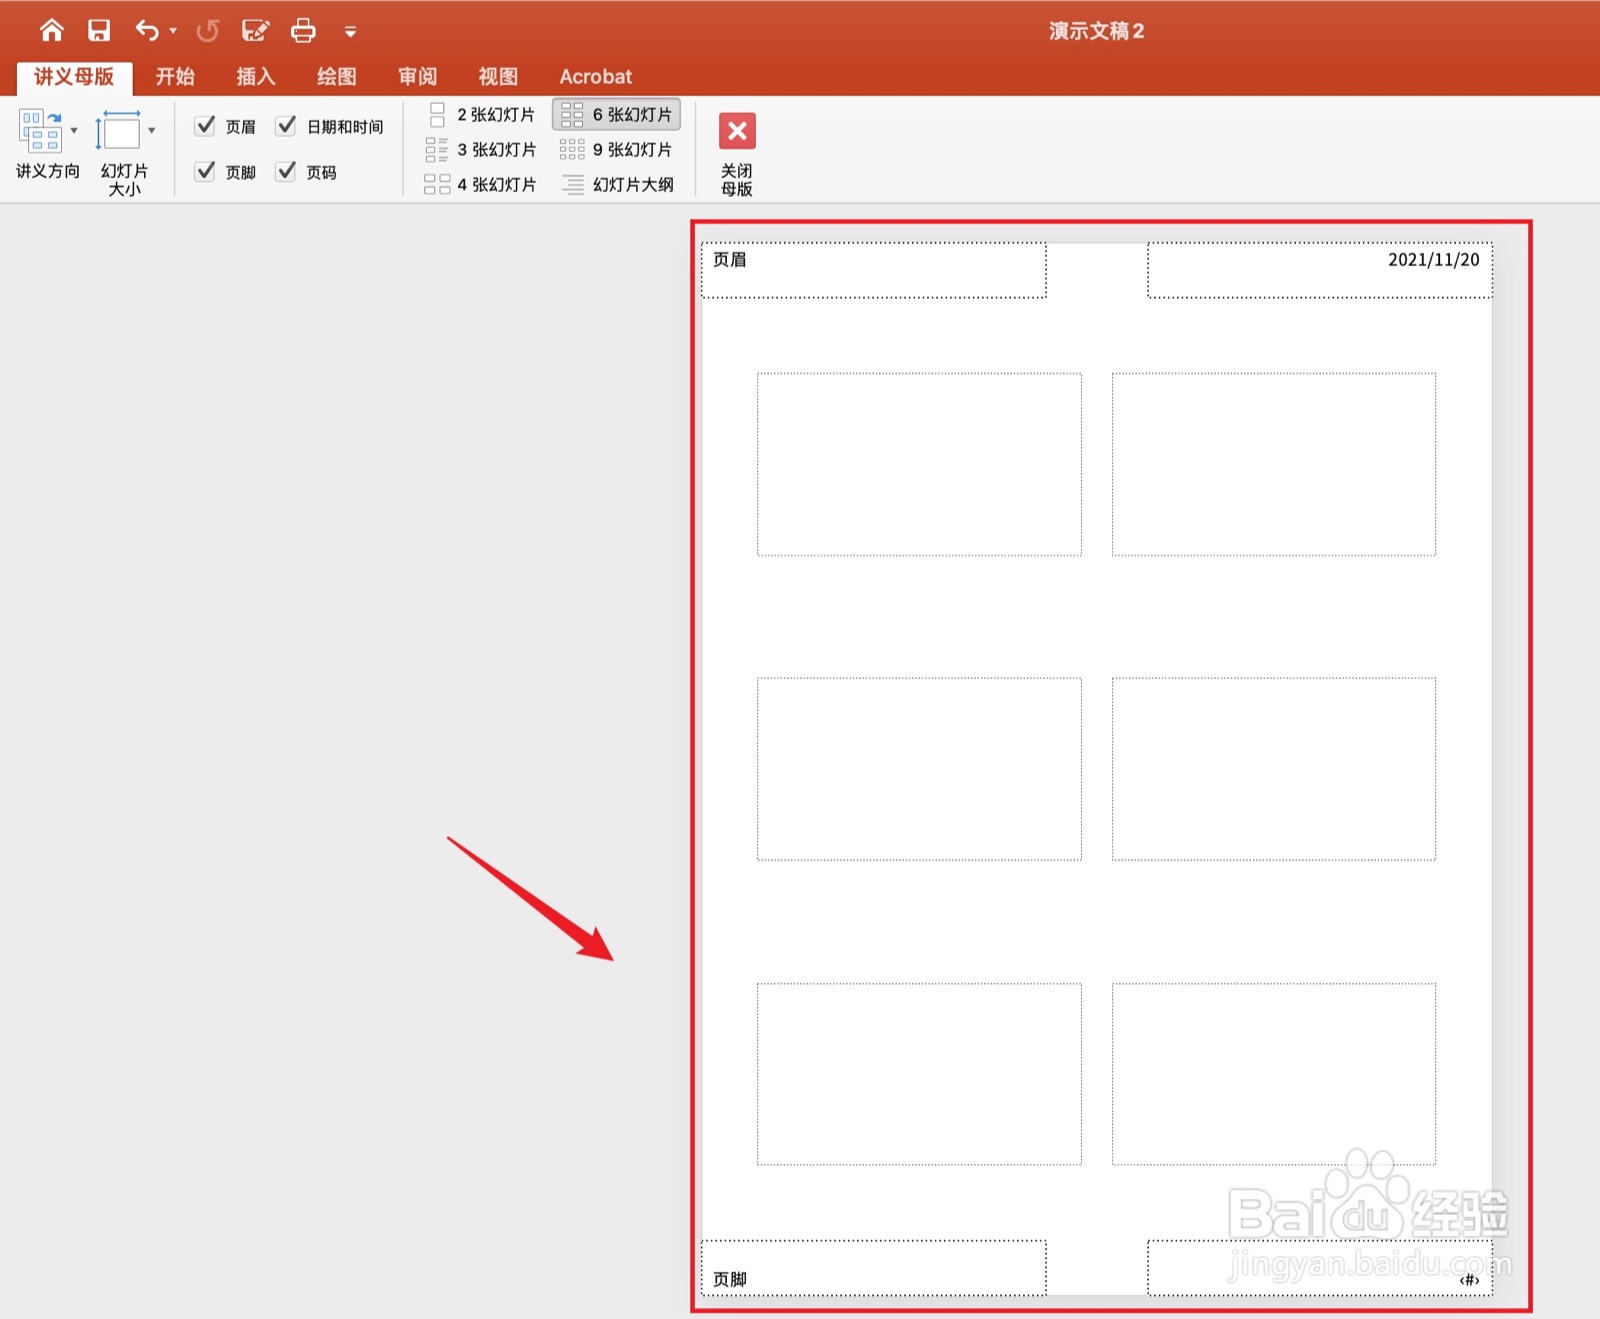Click the 页眉 header placeholder

874,270
